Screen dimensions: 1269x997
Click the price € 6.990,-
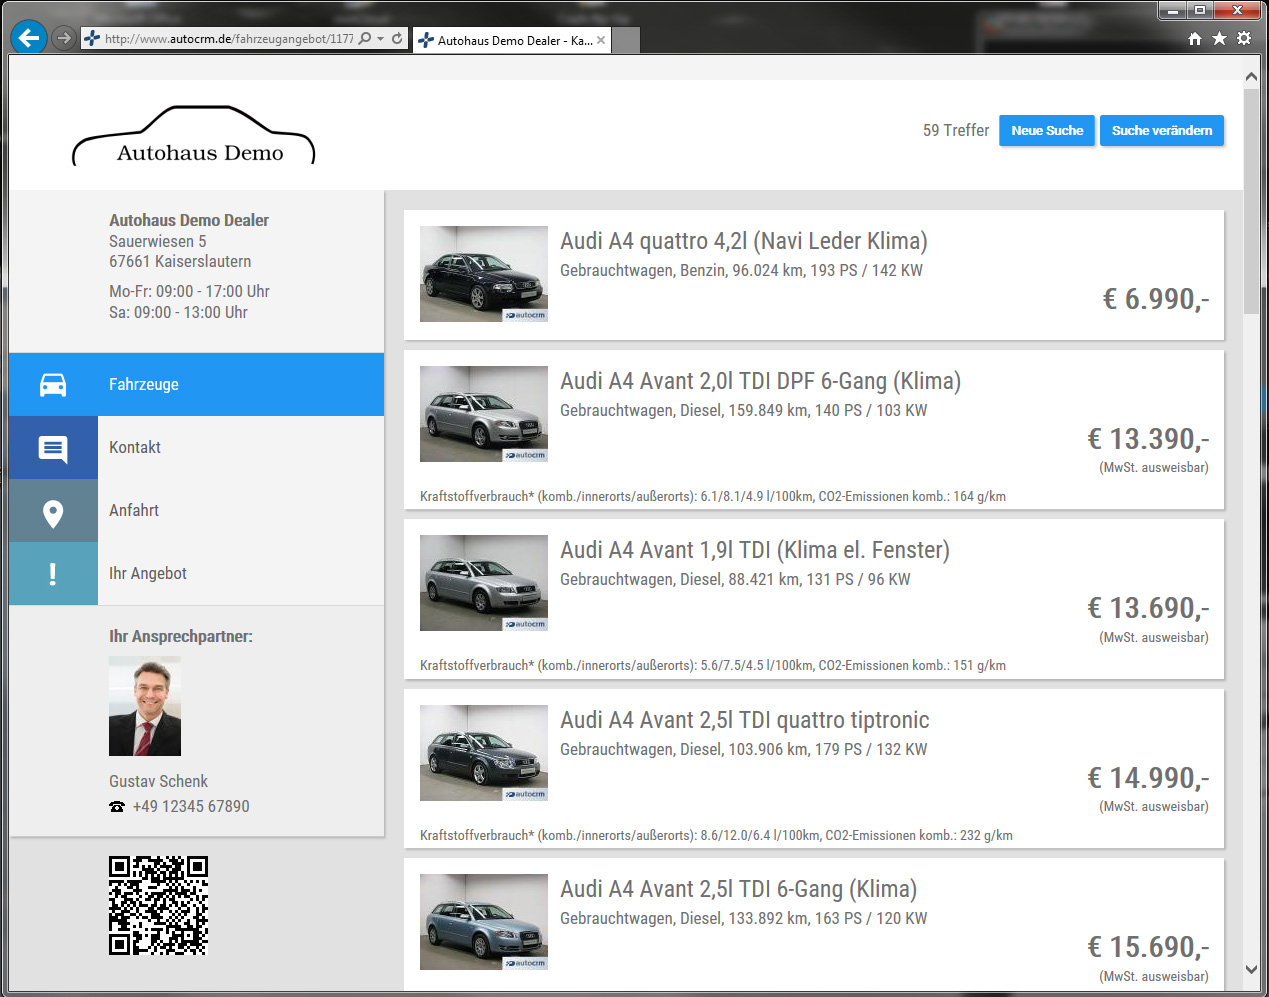coord(1156,299)
